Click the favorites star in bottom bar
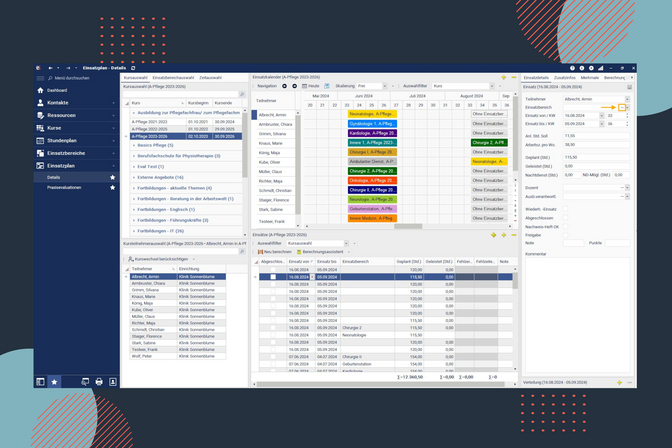 coord(55,381)
